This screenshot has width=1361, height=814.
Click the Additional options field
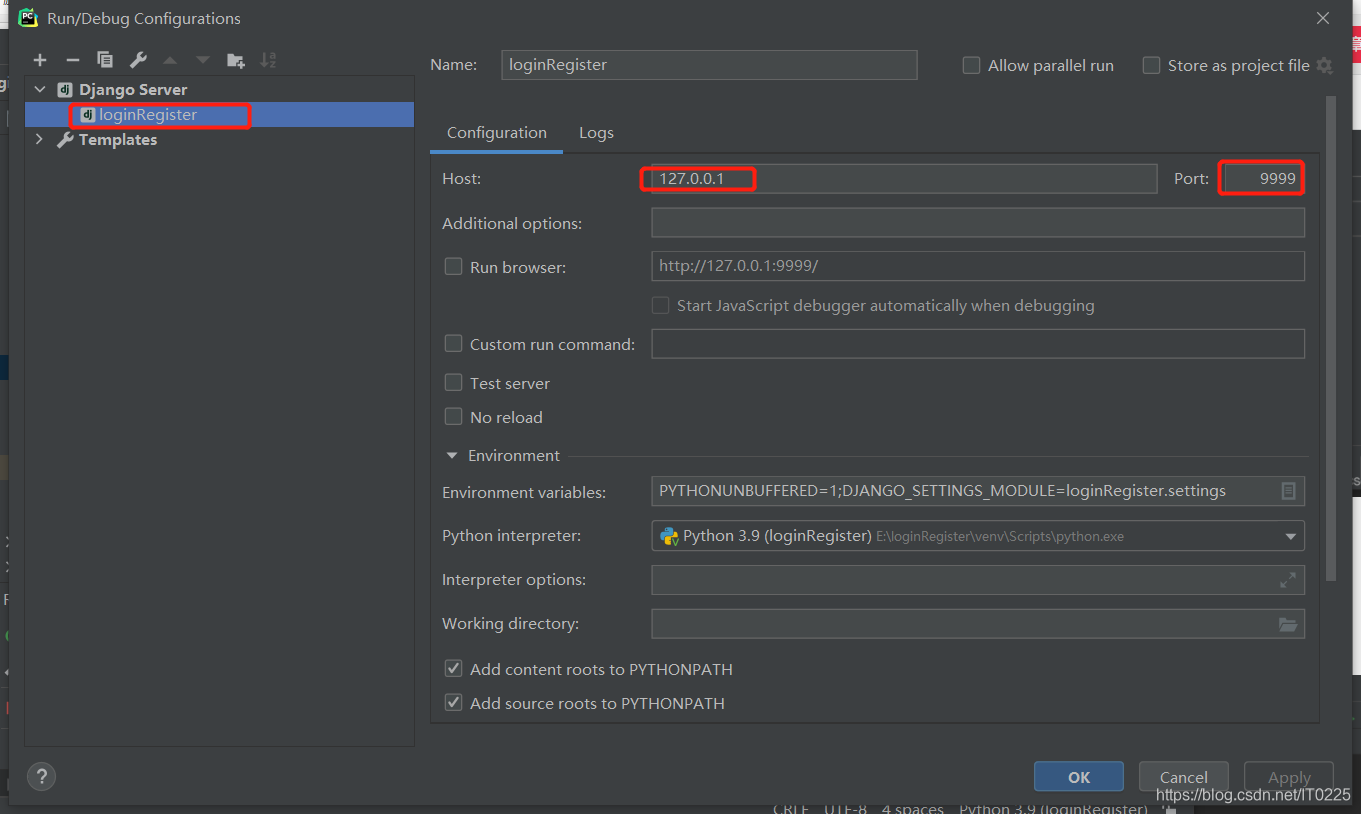[978, 222]
